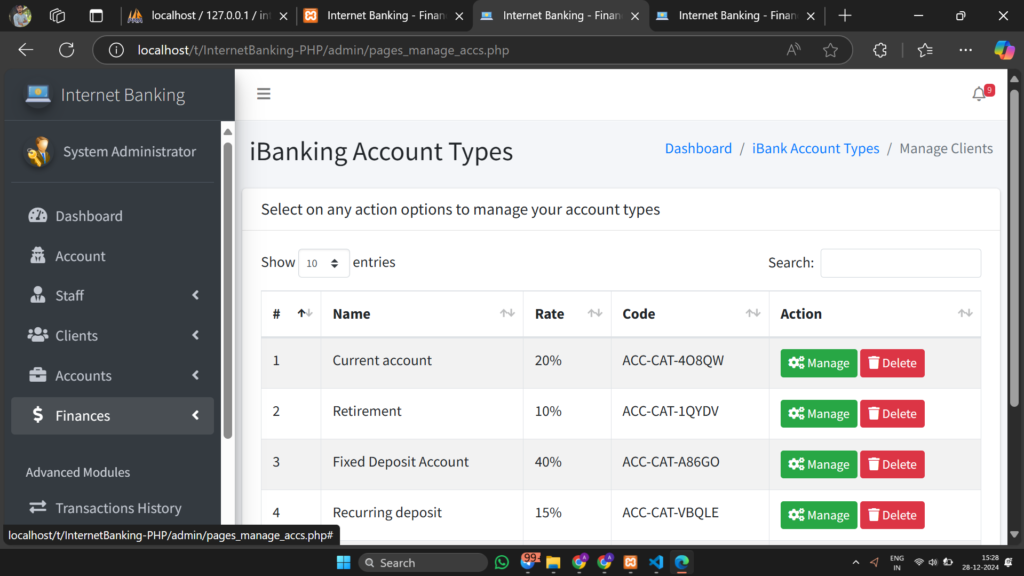Sort table by Code column
The image size is (1024, 576).
pyautogui.click(x=690, y=313)
